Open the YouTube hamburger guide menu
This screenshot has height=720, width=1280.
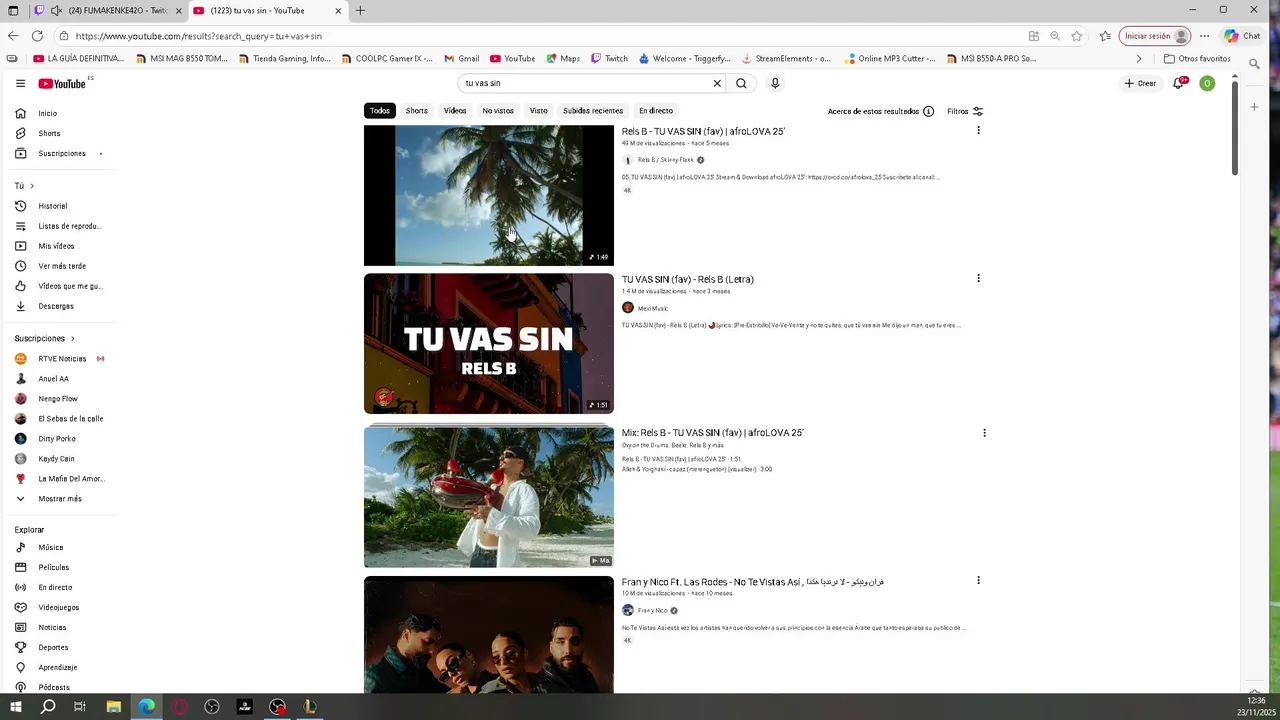pyautogui.click(x=20, y=84)
